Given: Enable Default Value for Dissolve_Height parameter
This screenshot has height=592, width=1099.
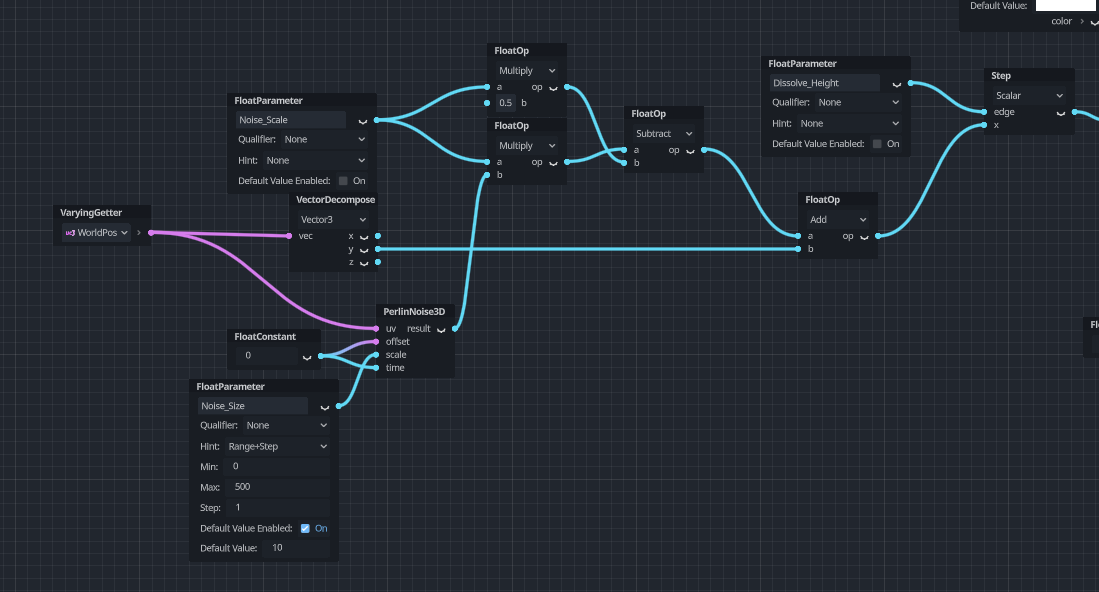Looking at the screenshot, I should click(877, 144).
